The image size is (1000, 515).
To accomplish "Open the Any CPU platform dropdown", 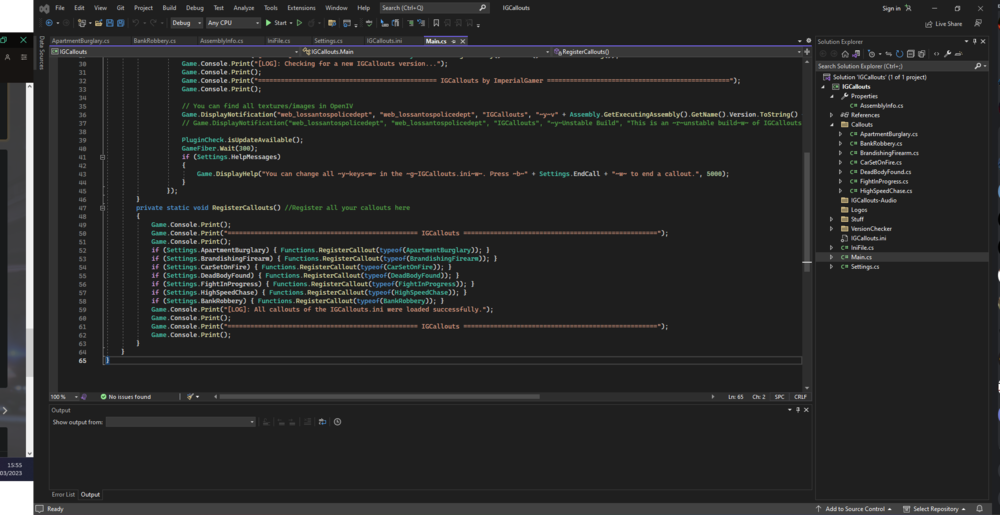I will point(232,22).
